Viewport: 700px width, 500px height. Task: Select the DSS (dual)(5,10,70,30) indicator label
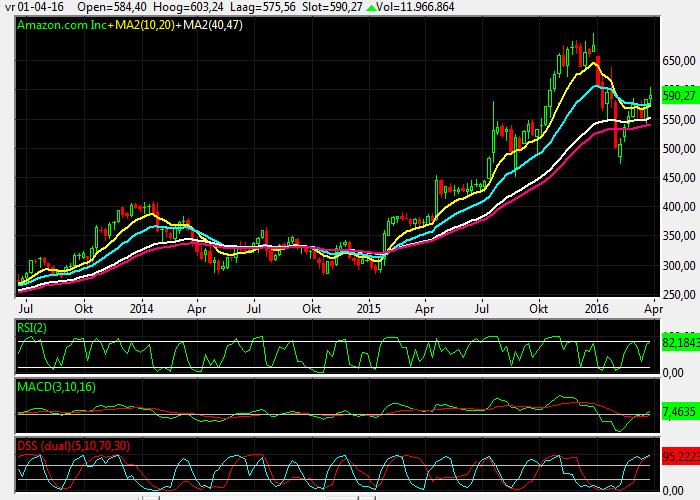[x=74, y=446]
